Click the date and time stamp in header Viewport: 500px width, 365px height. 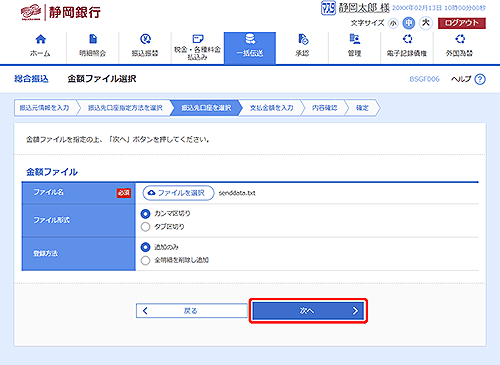tap(439, 8)
